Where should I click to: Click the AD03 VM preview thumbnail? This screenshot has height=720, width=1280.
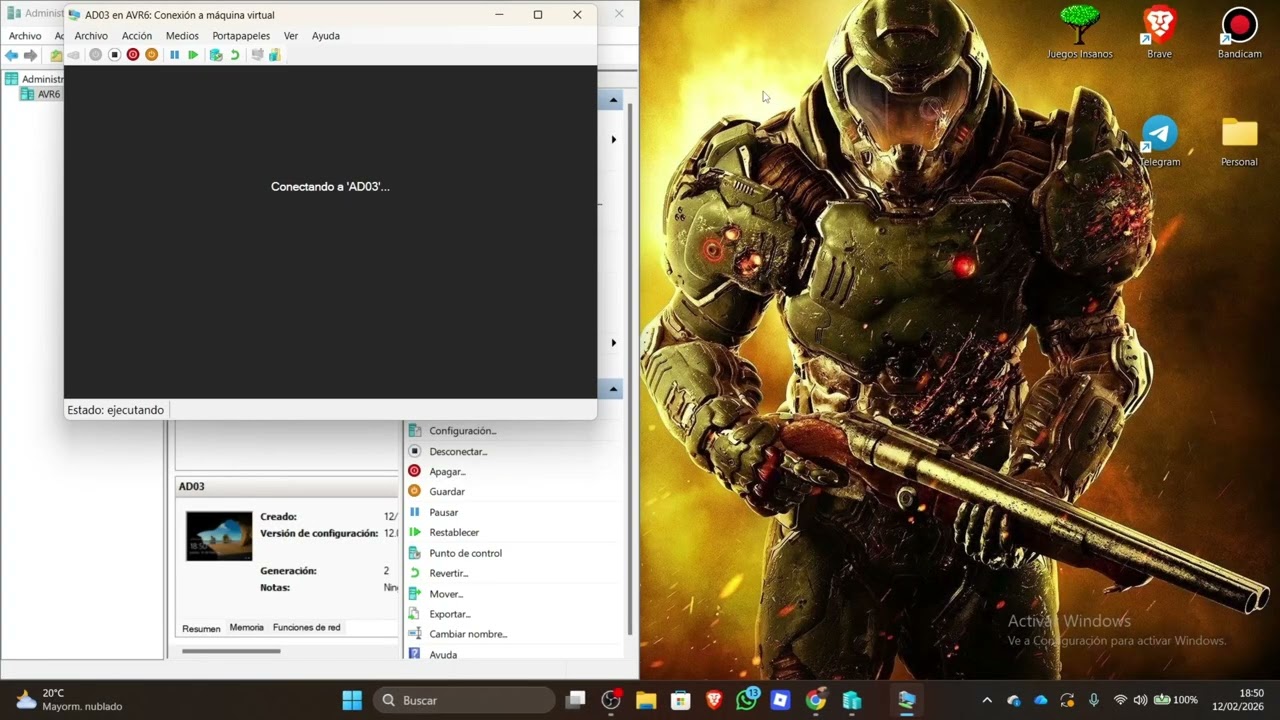click(219, 537)
